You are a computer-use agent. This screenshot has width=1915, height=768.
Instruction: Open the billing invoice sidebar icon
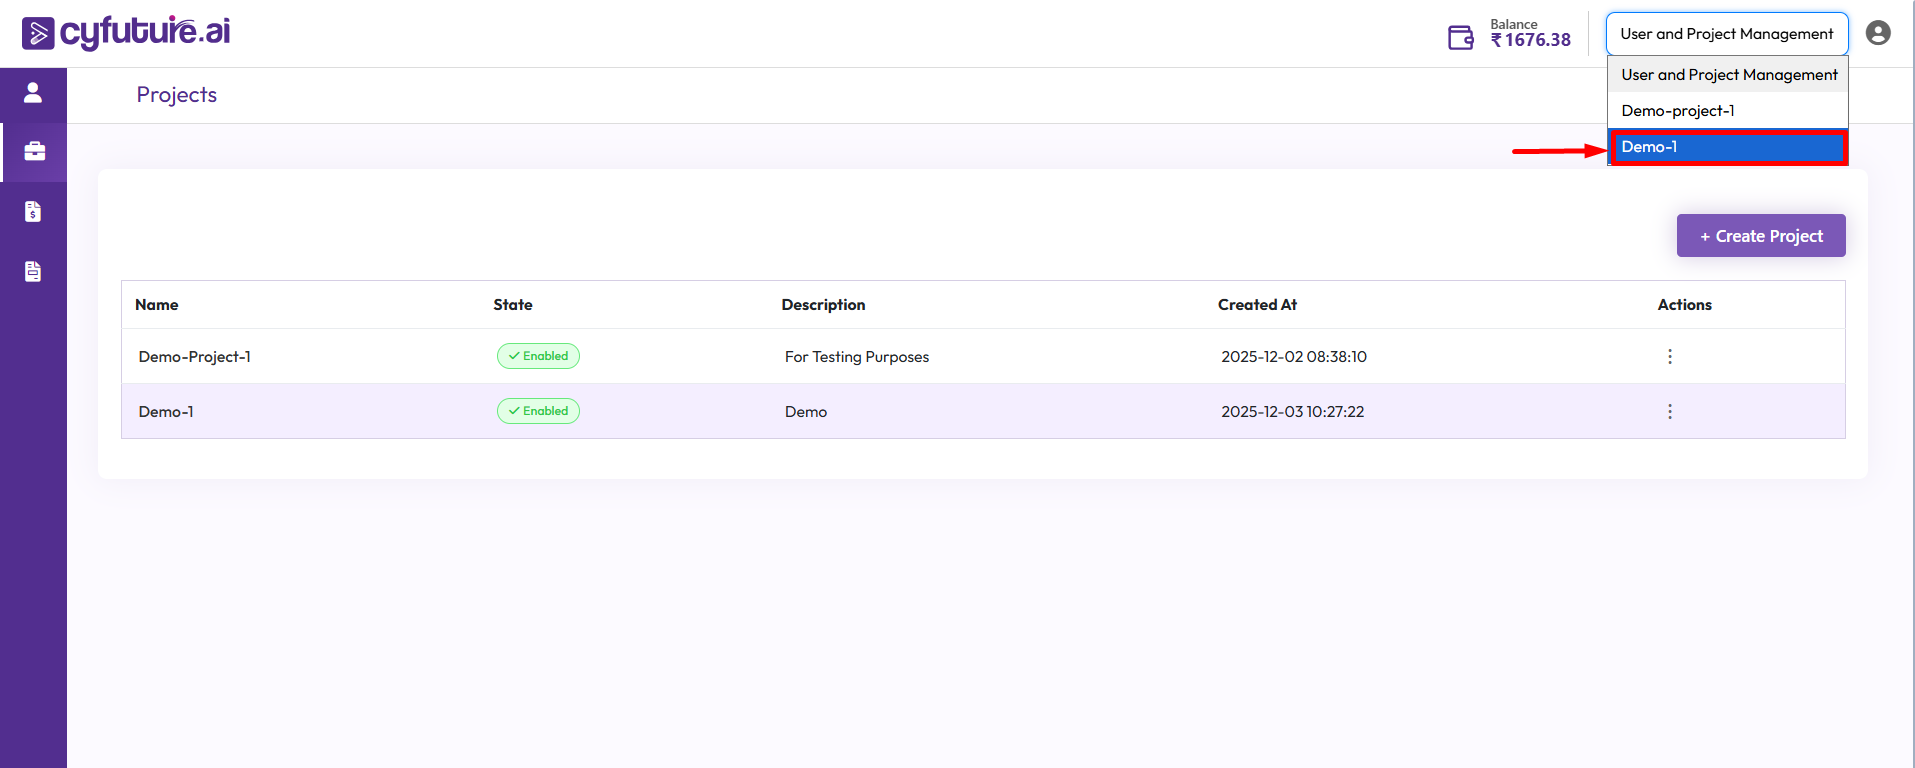point(33,211)
